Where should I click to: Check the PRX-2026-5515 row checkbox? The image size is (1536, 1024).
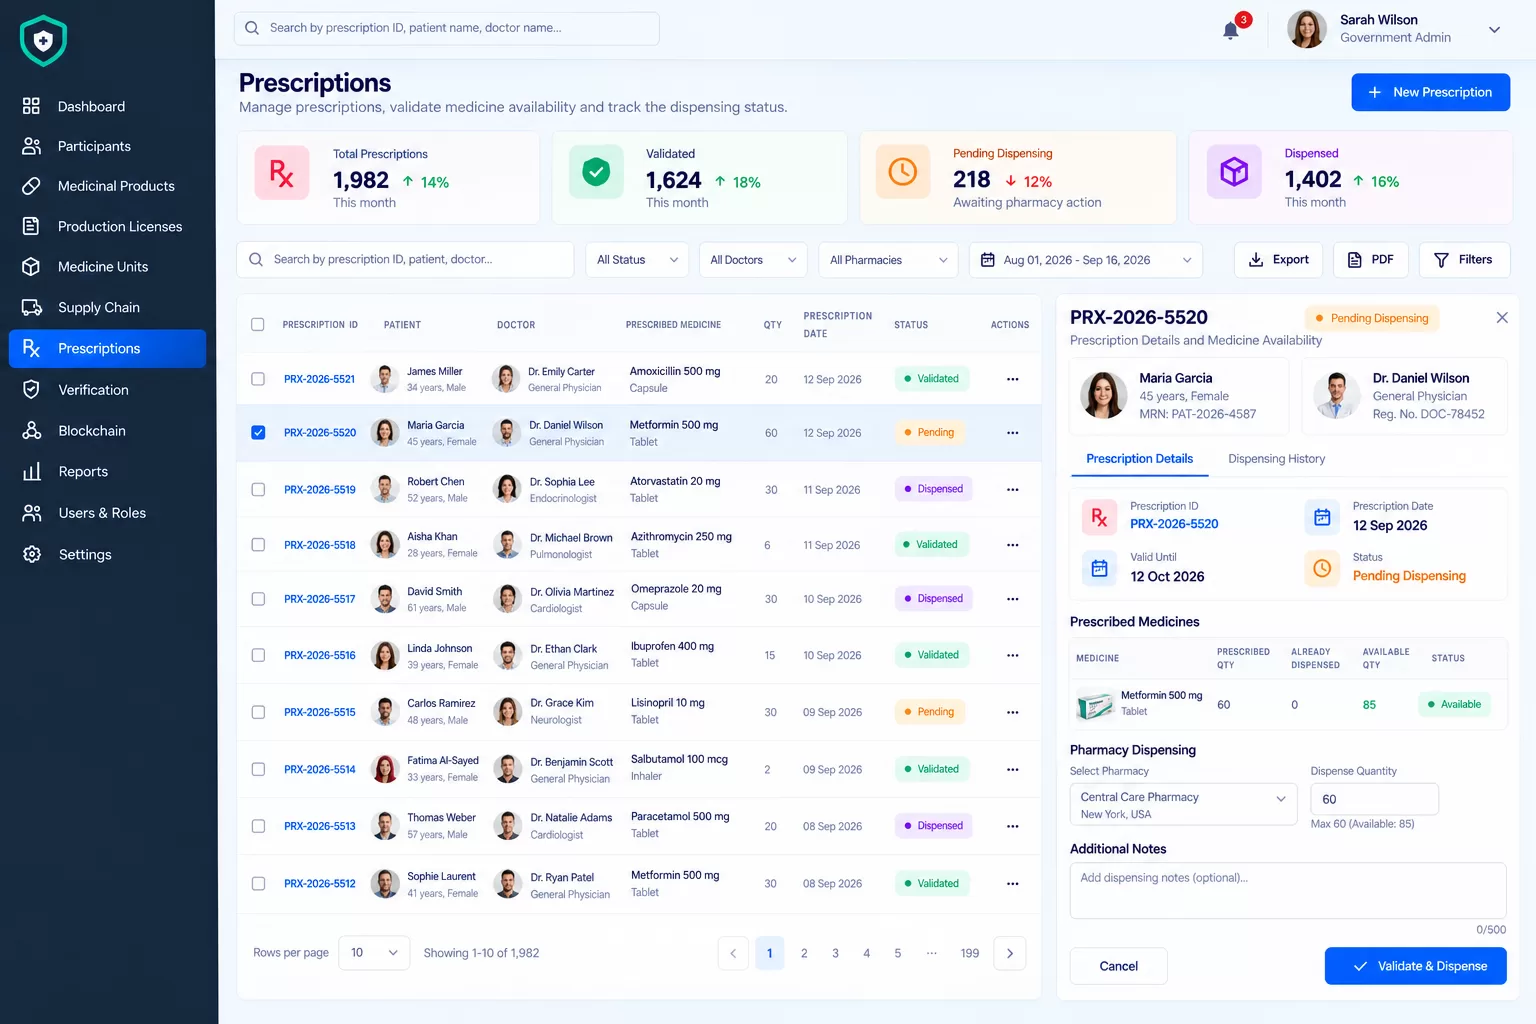[x=258, y=712]
